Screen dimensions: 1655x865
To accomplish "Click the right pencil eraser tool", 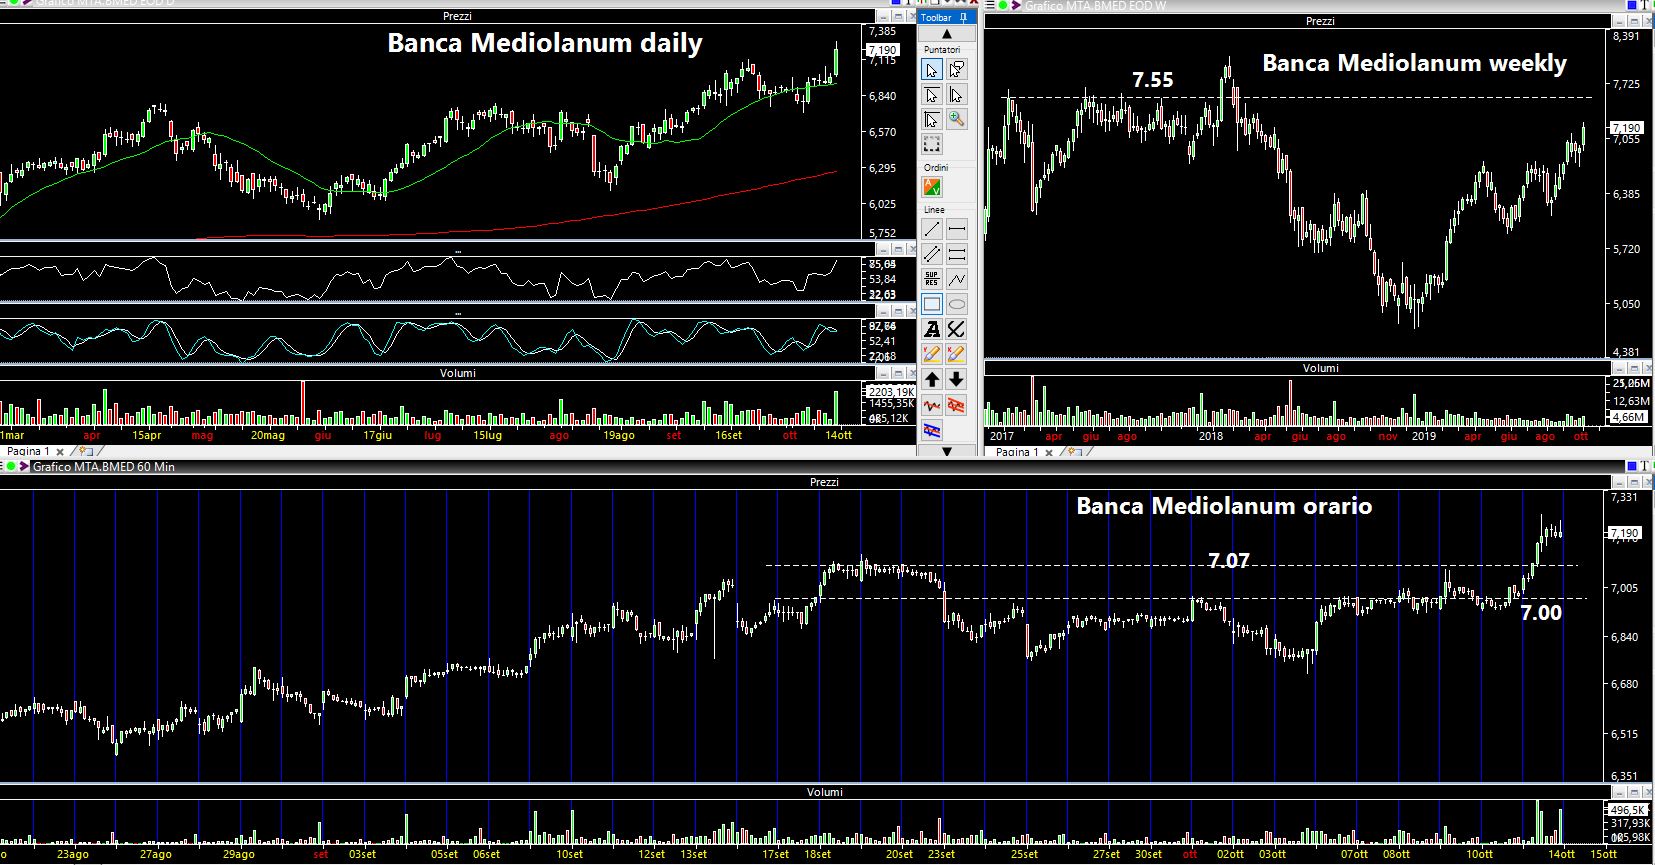I will click(x=957, y=354).
